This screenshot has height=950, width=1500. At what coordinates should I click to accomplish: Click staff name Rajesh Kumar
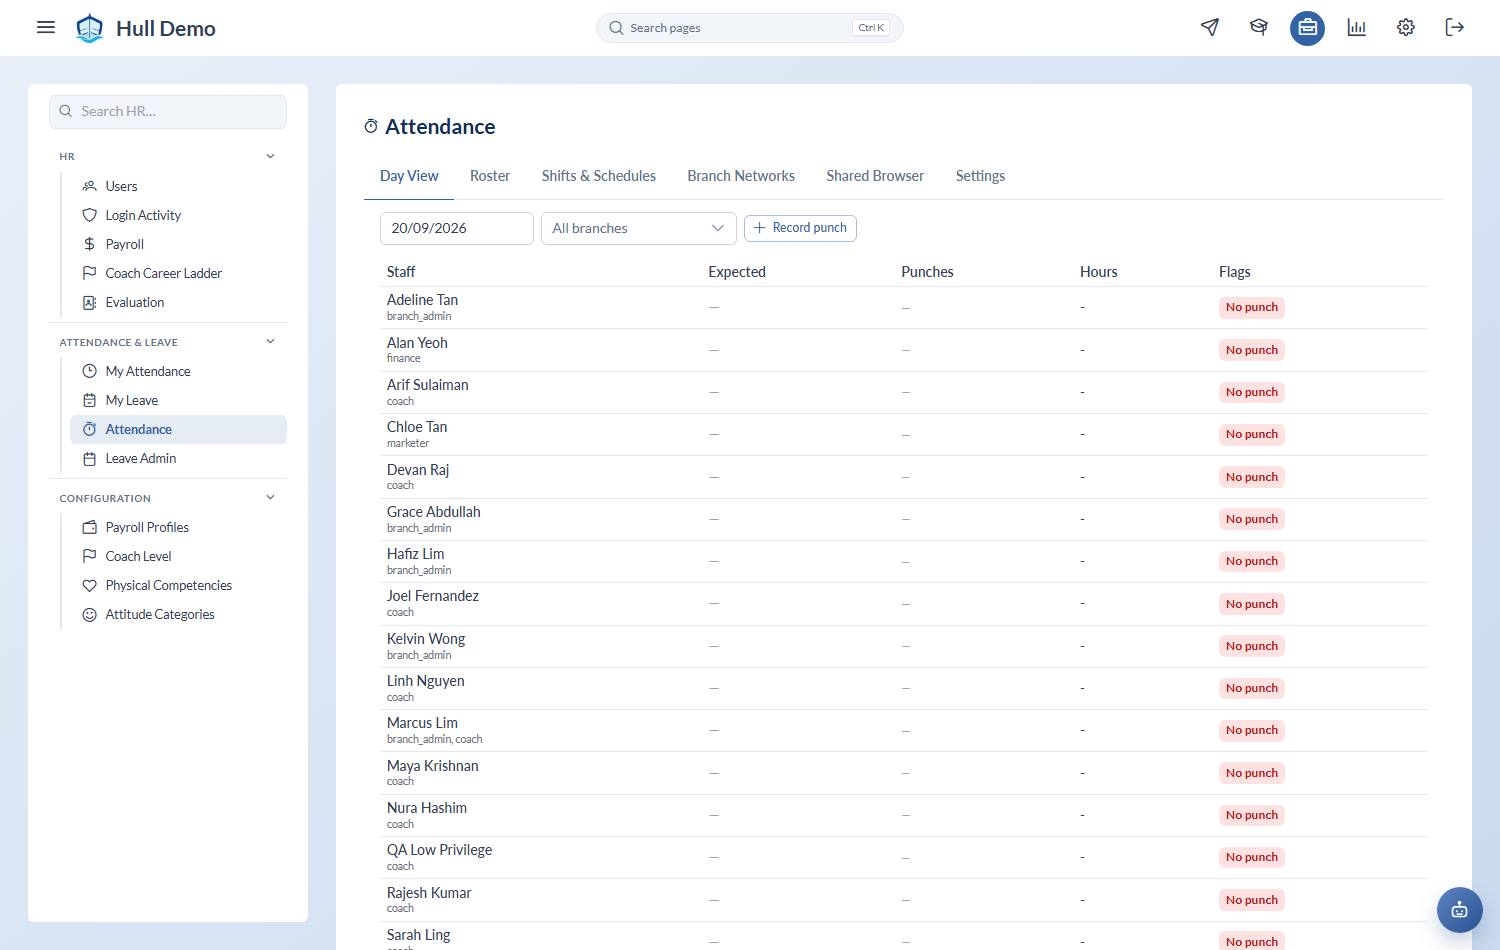click(429, 893)
